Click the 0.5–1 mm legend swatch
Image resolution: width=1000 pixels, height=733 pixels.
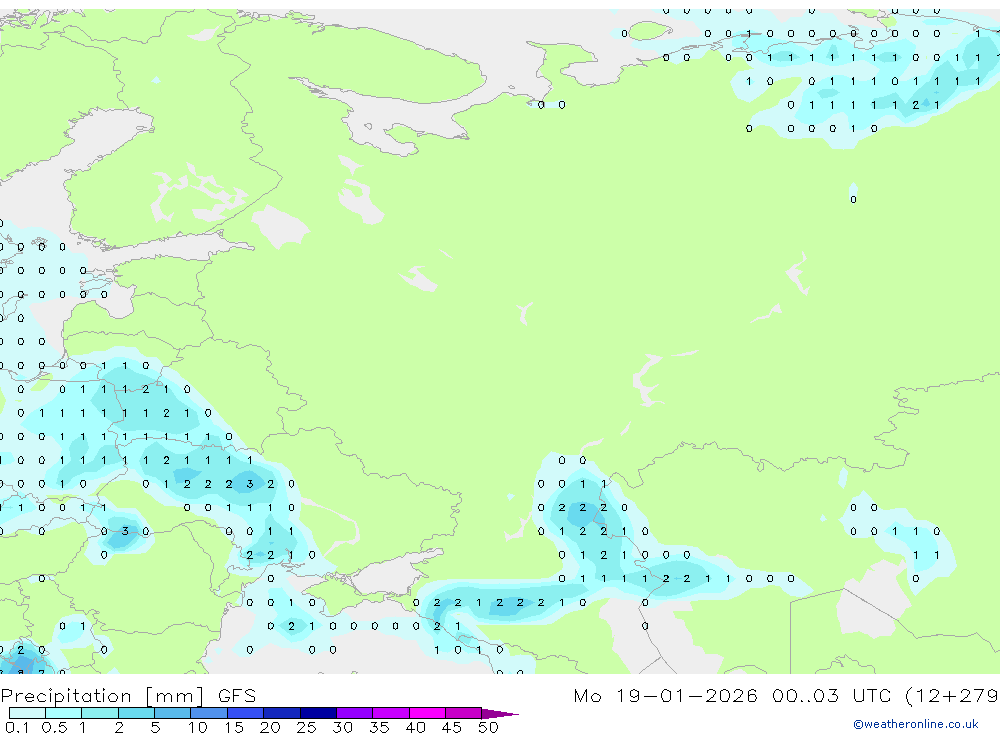pyautogui.click(x=63, y=713)
